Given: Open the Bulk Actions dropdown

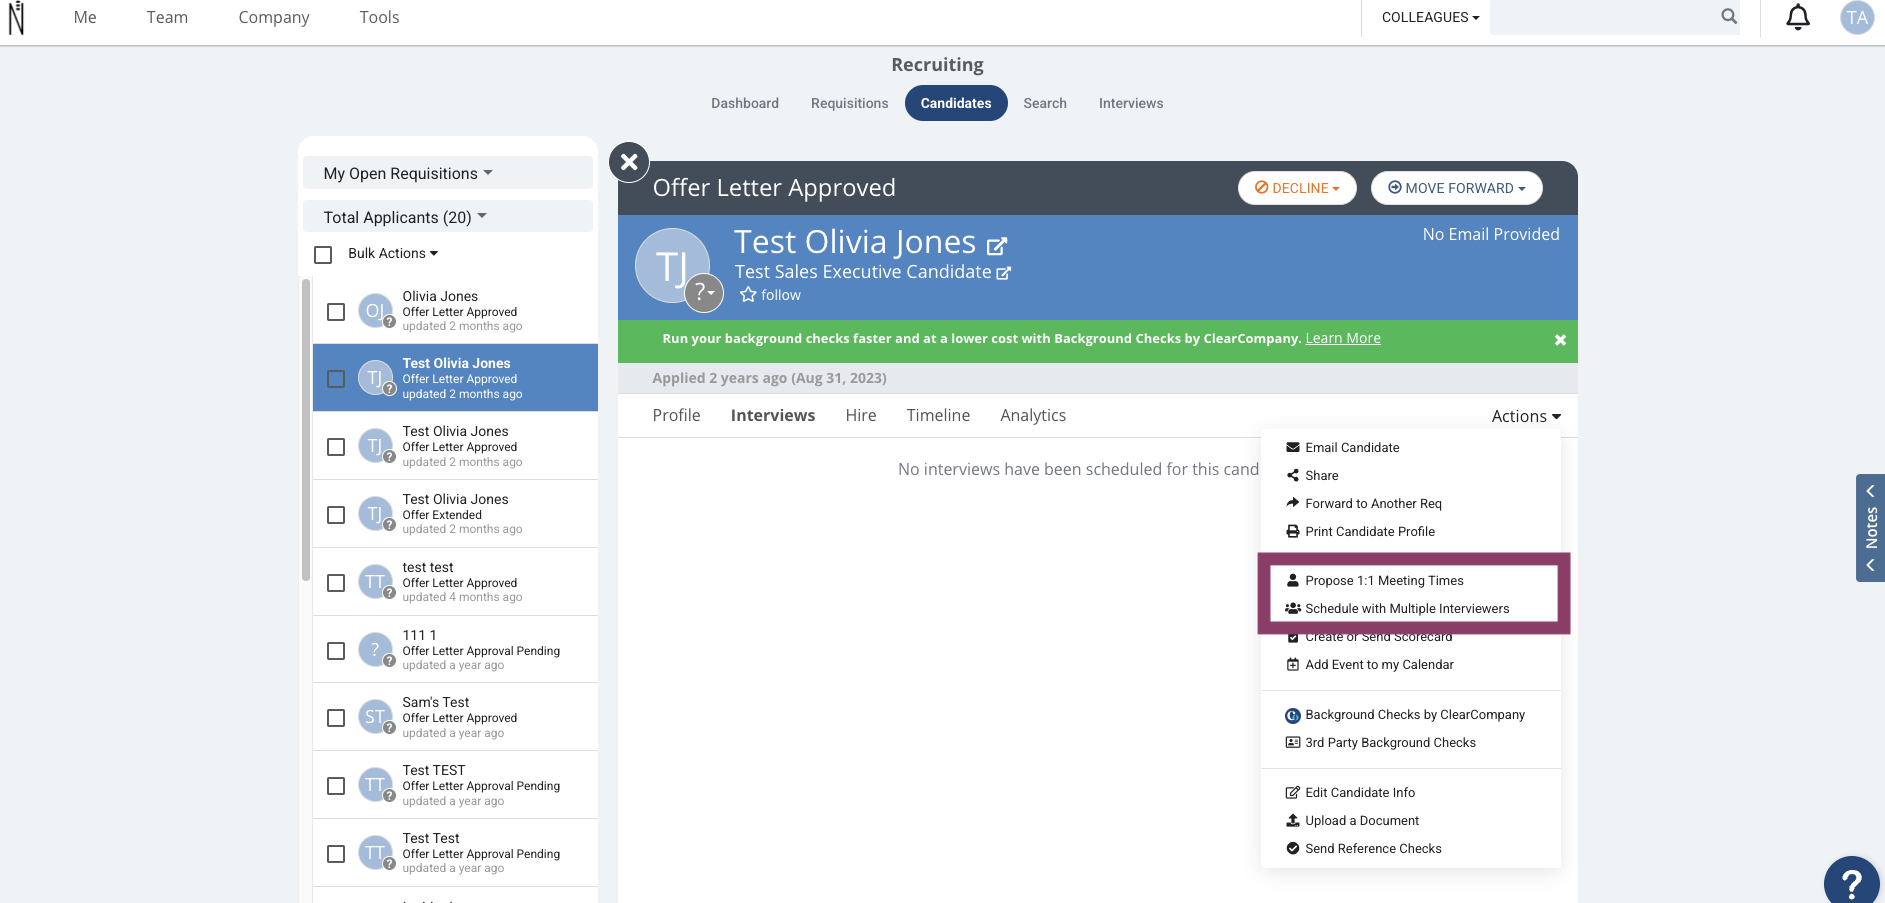Looking at the screenshot, I should pyautogui.click(x=393, y=253).
